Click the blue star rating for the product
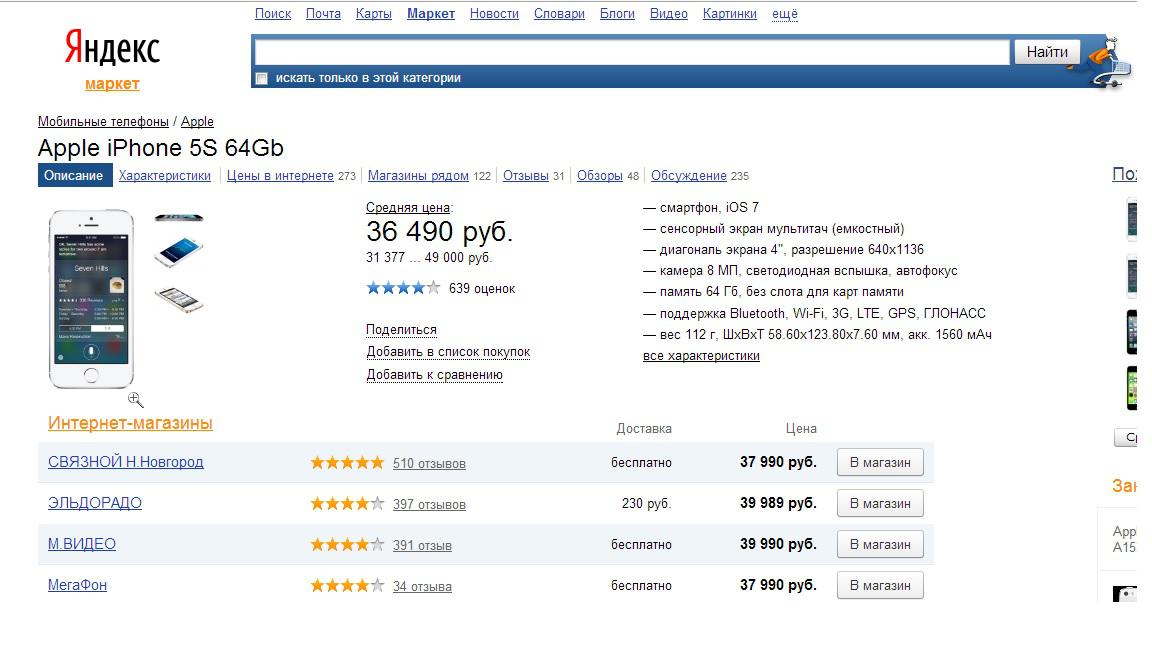Screen dimensions: 1152x648 [x=403, y=288]
